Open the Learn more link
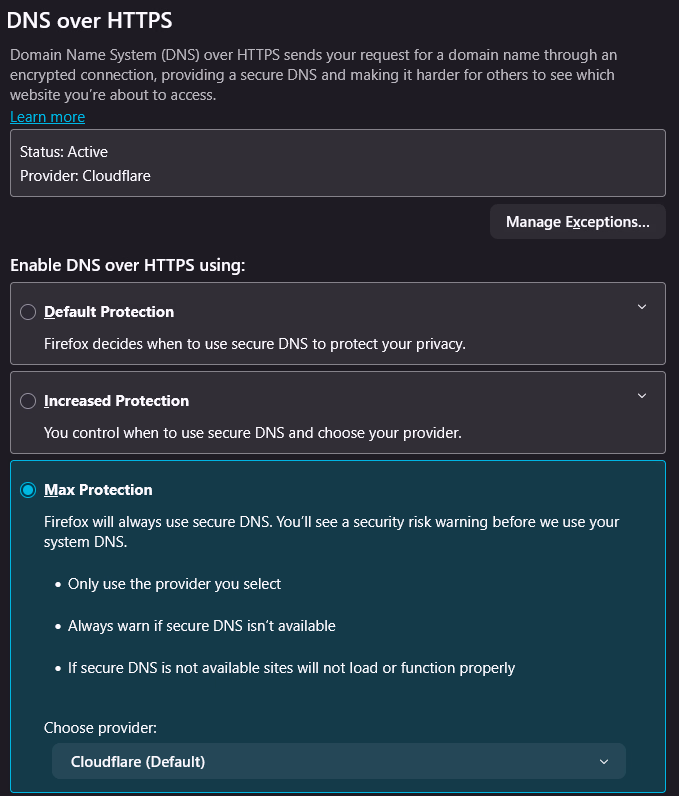This screenshot has height=796, width=679. click(47, 117)
